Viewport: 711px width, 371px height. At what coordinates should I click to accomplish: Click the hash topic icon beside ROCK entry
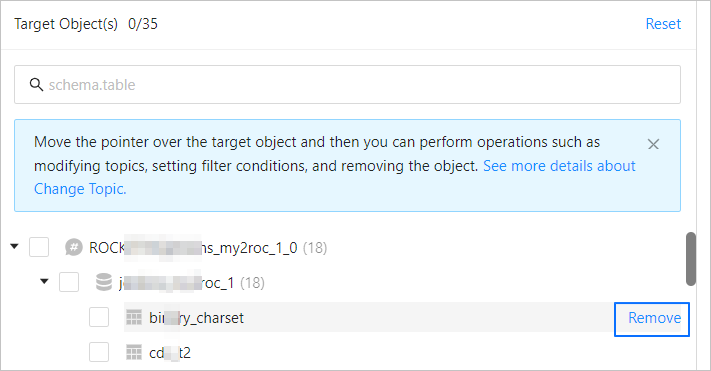[x=73, y=248]
